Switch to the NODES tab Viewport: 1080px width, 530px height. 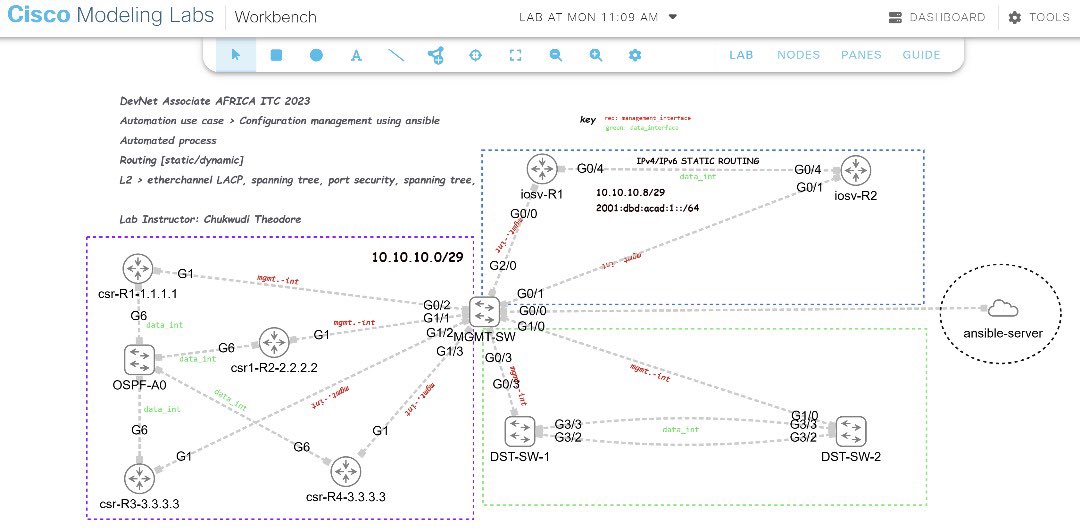(798, 55)
